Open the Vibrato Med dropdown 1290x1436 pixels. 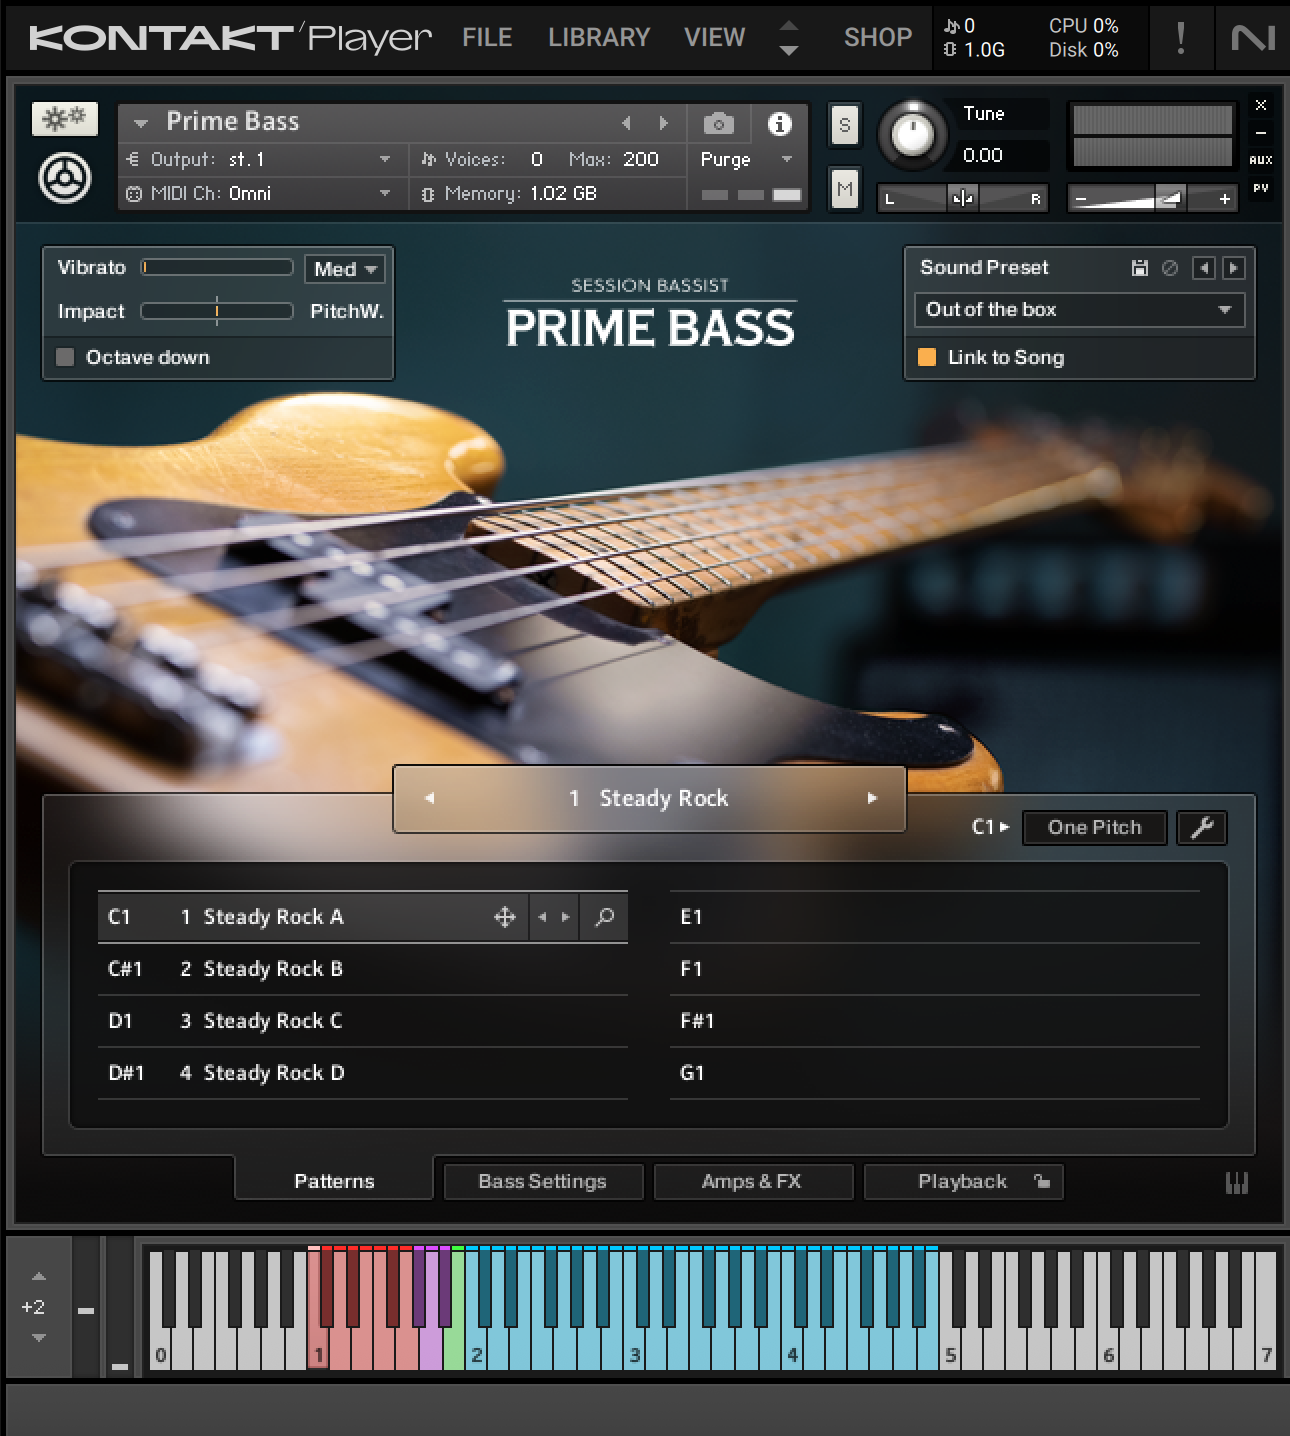tap(344, 269)
